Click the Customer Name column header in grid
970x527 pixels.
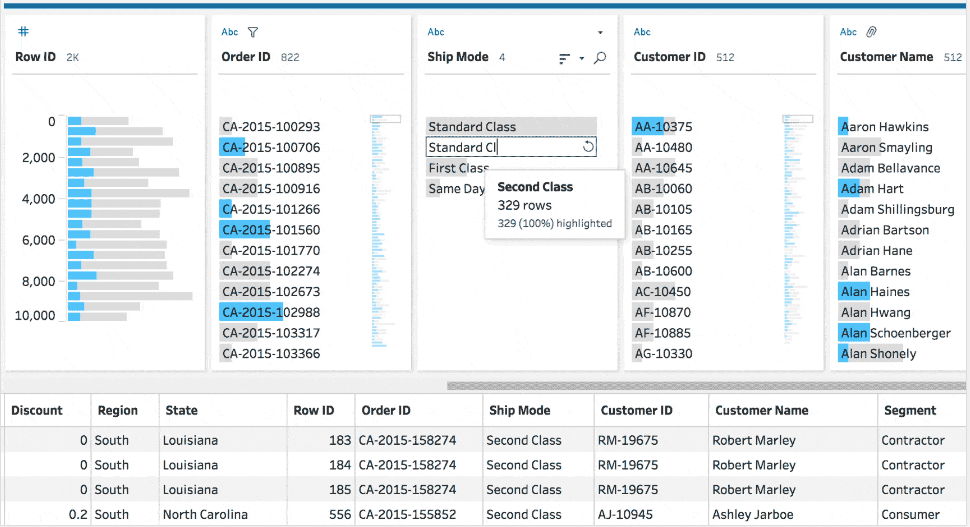(762, 410)
